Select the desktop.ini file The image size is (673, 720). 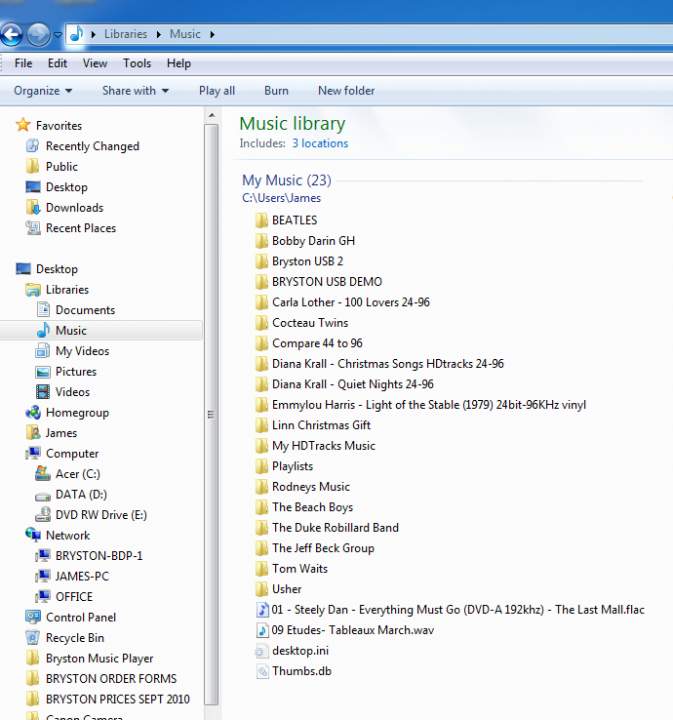pos(300,651)
